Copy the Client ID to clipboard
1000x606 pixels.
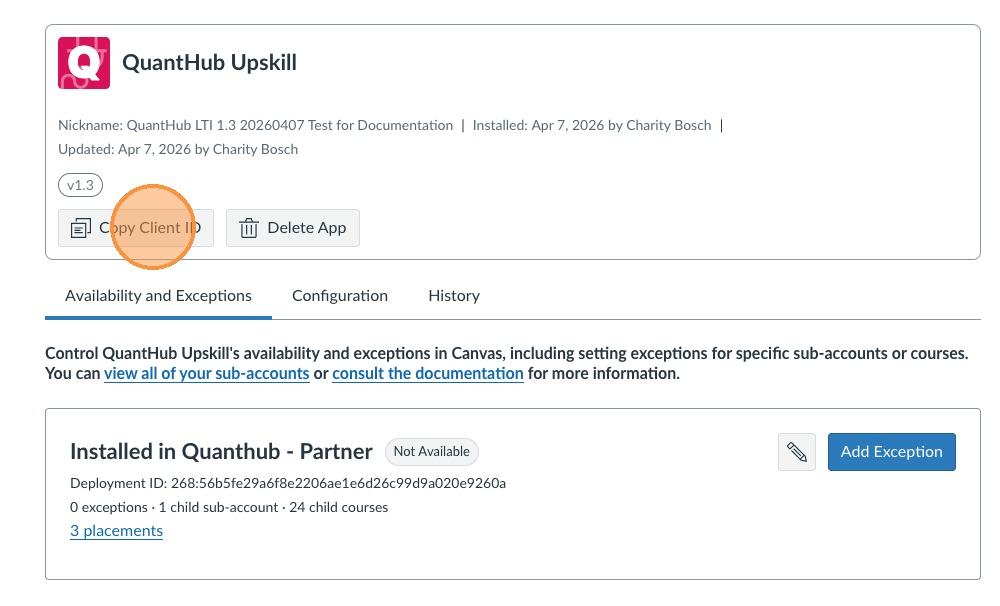[x=136, y=228]
